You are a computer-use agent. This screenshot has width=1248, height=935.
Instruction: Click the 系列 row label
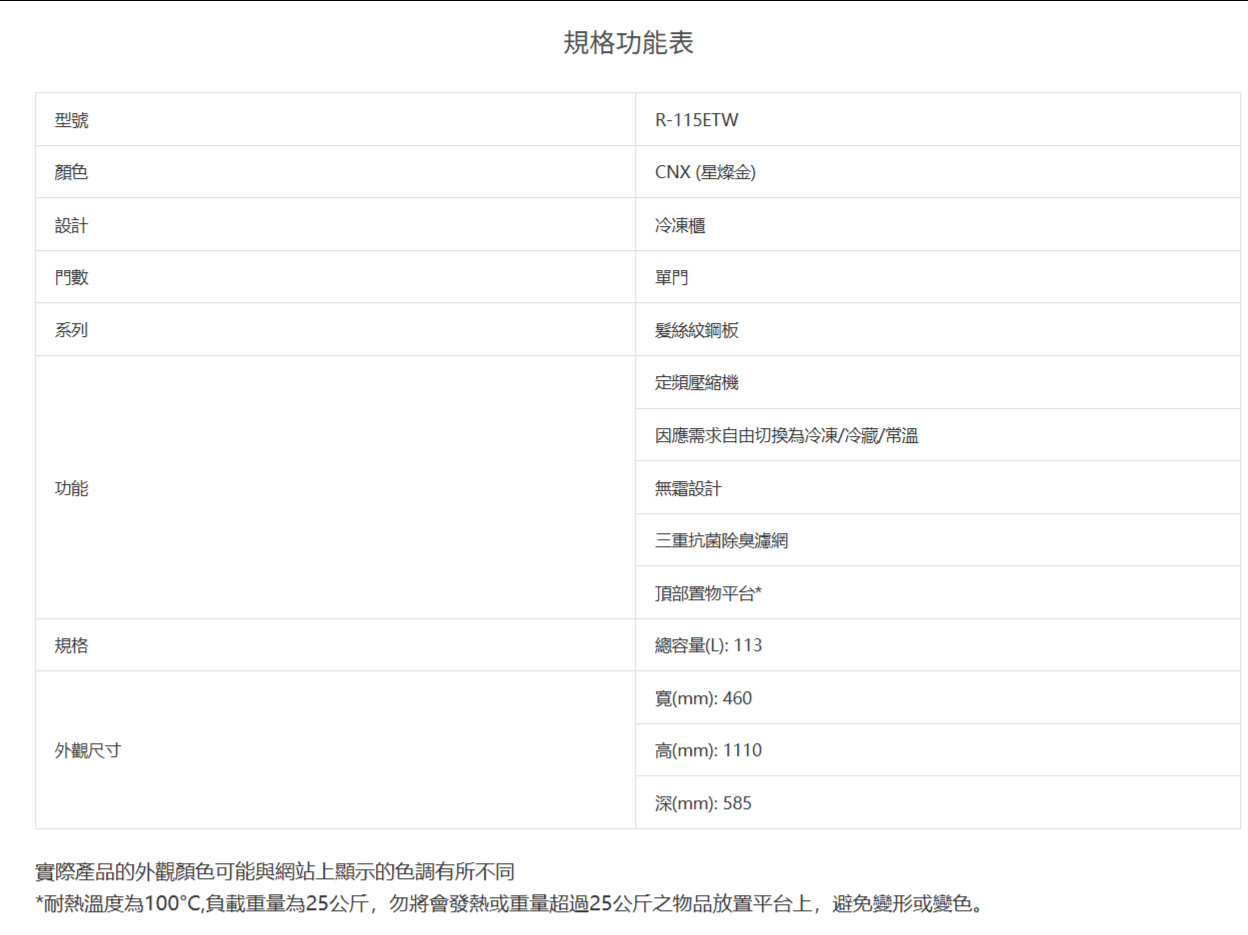coord(72,330)
